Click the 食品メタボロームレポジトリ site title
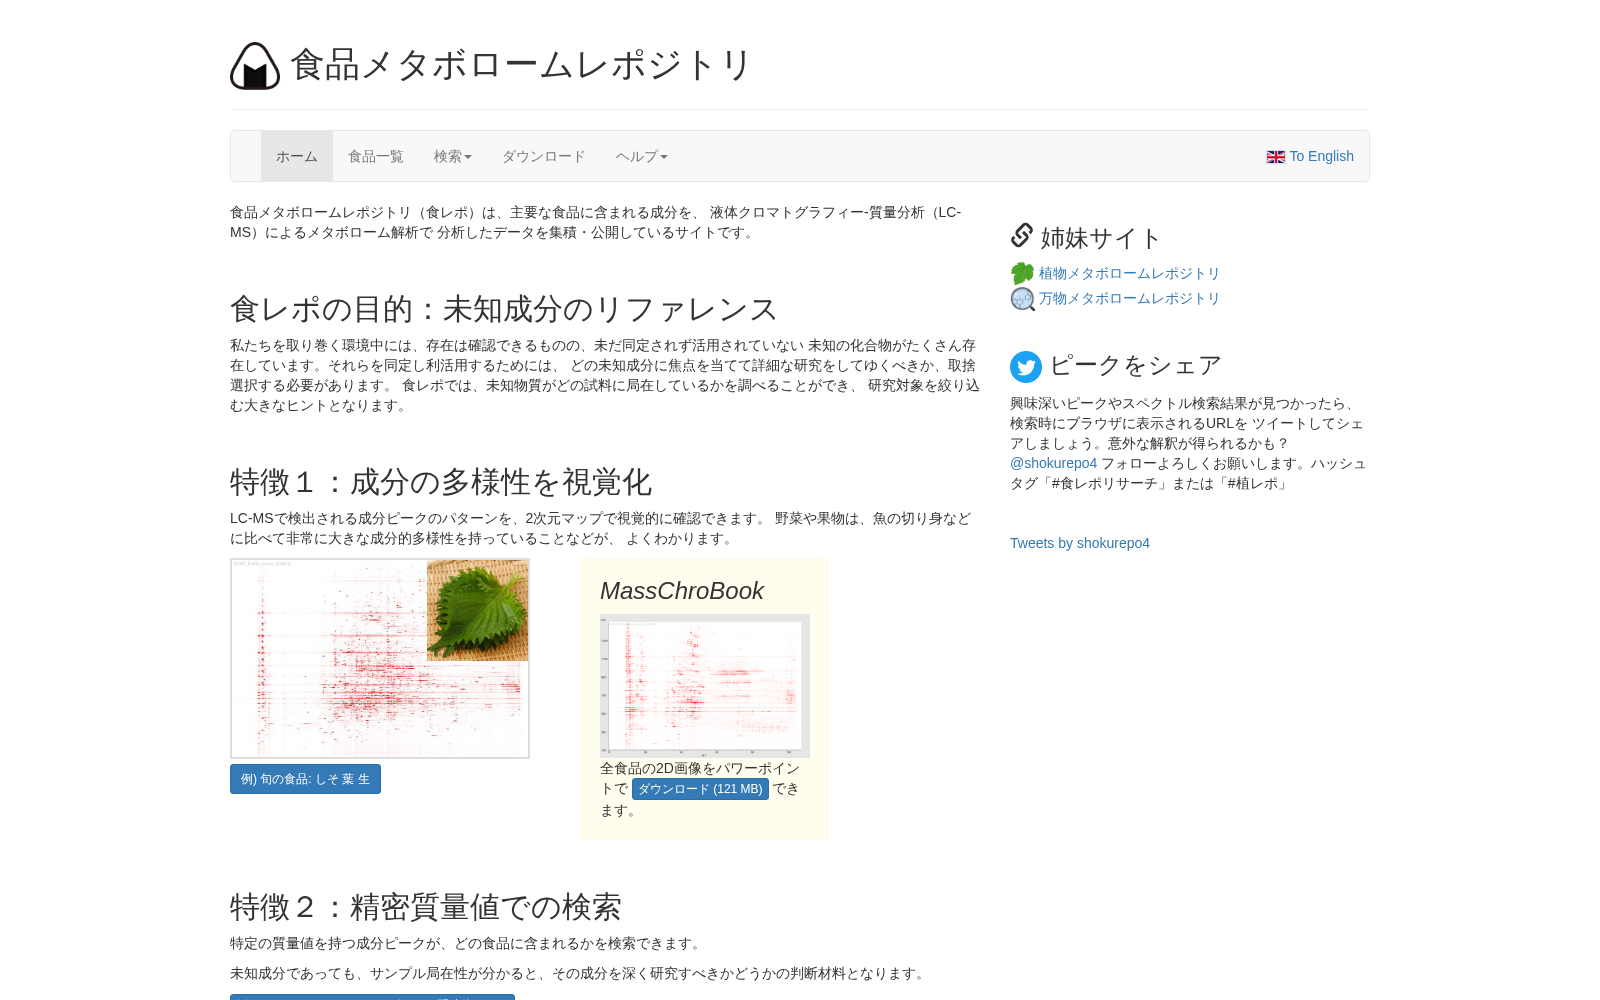 point(520,65)
